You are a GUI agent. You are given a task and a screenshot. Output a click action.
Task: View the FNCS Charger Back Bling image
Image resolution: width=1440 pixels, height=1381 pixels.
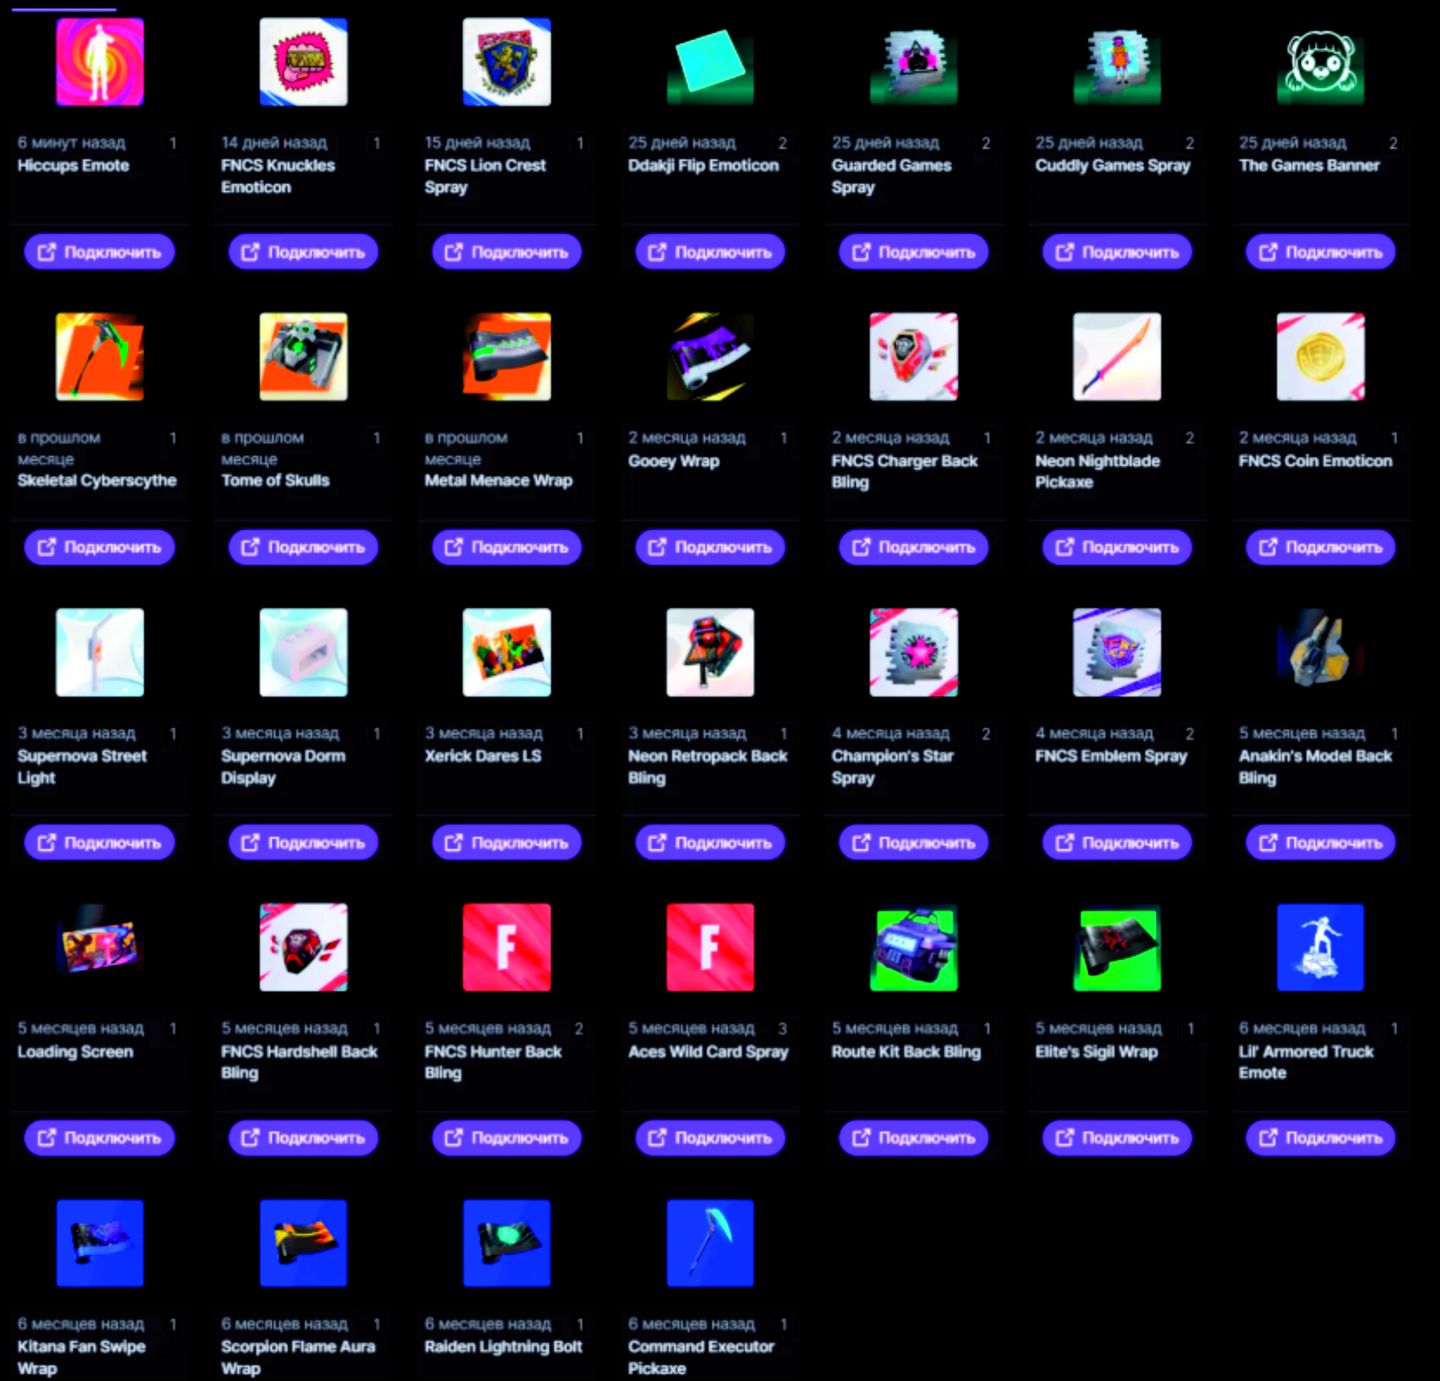tap(914, 357)
